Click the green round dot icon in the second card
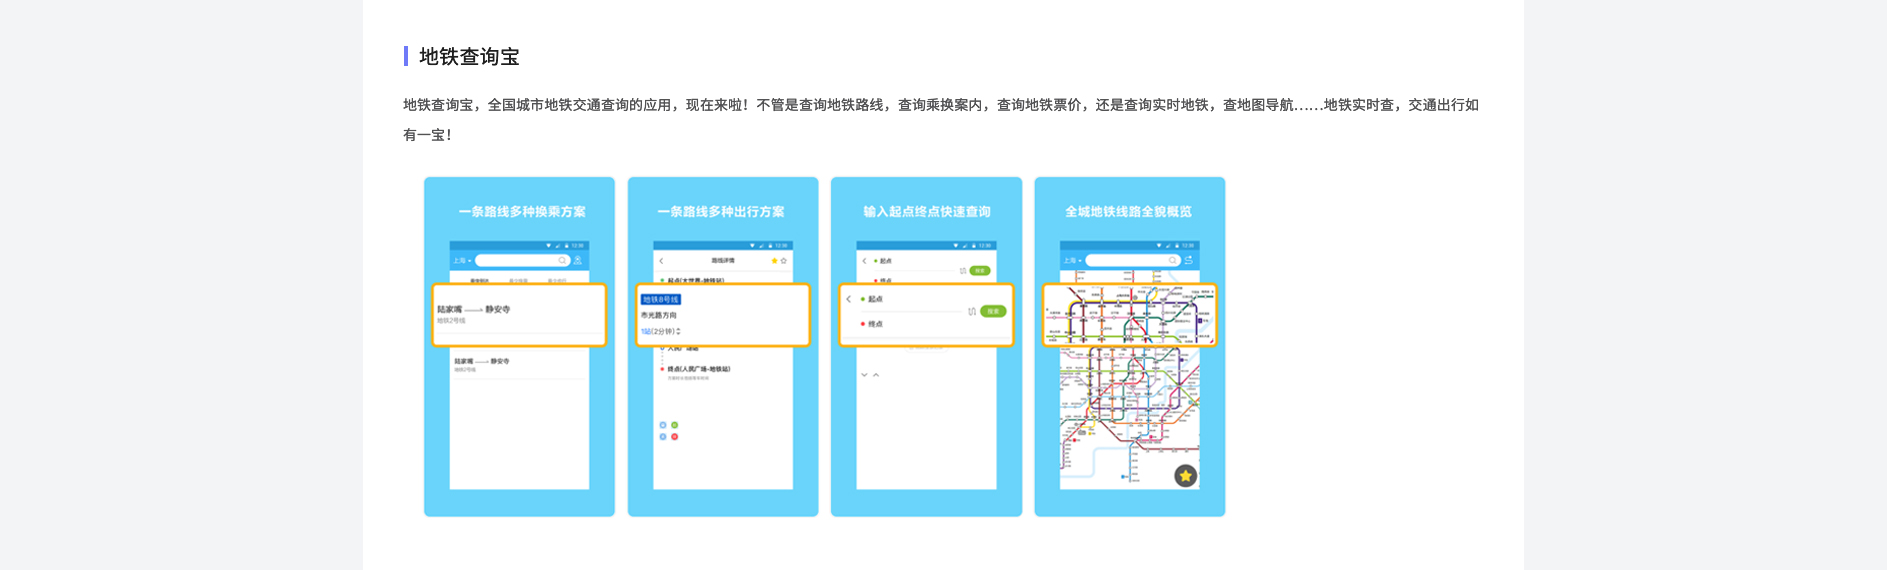Image resolution: width=1887 pixels, height=570 pixels. click(675, 425)
